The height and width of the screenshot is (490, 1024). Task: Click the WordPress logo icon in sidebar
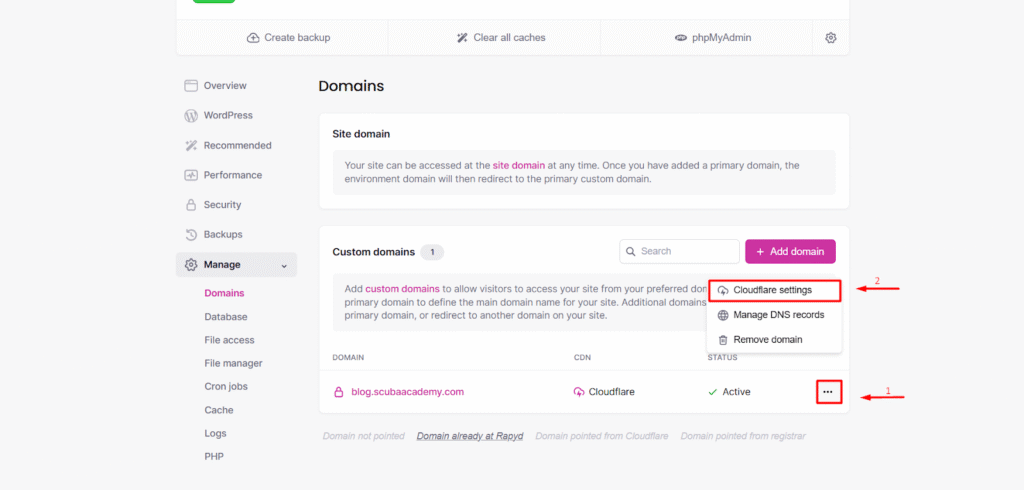(x=191, y=116)
